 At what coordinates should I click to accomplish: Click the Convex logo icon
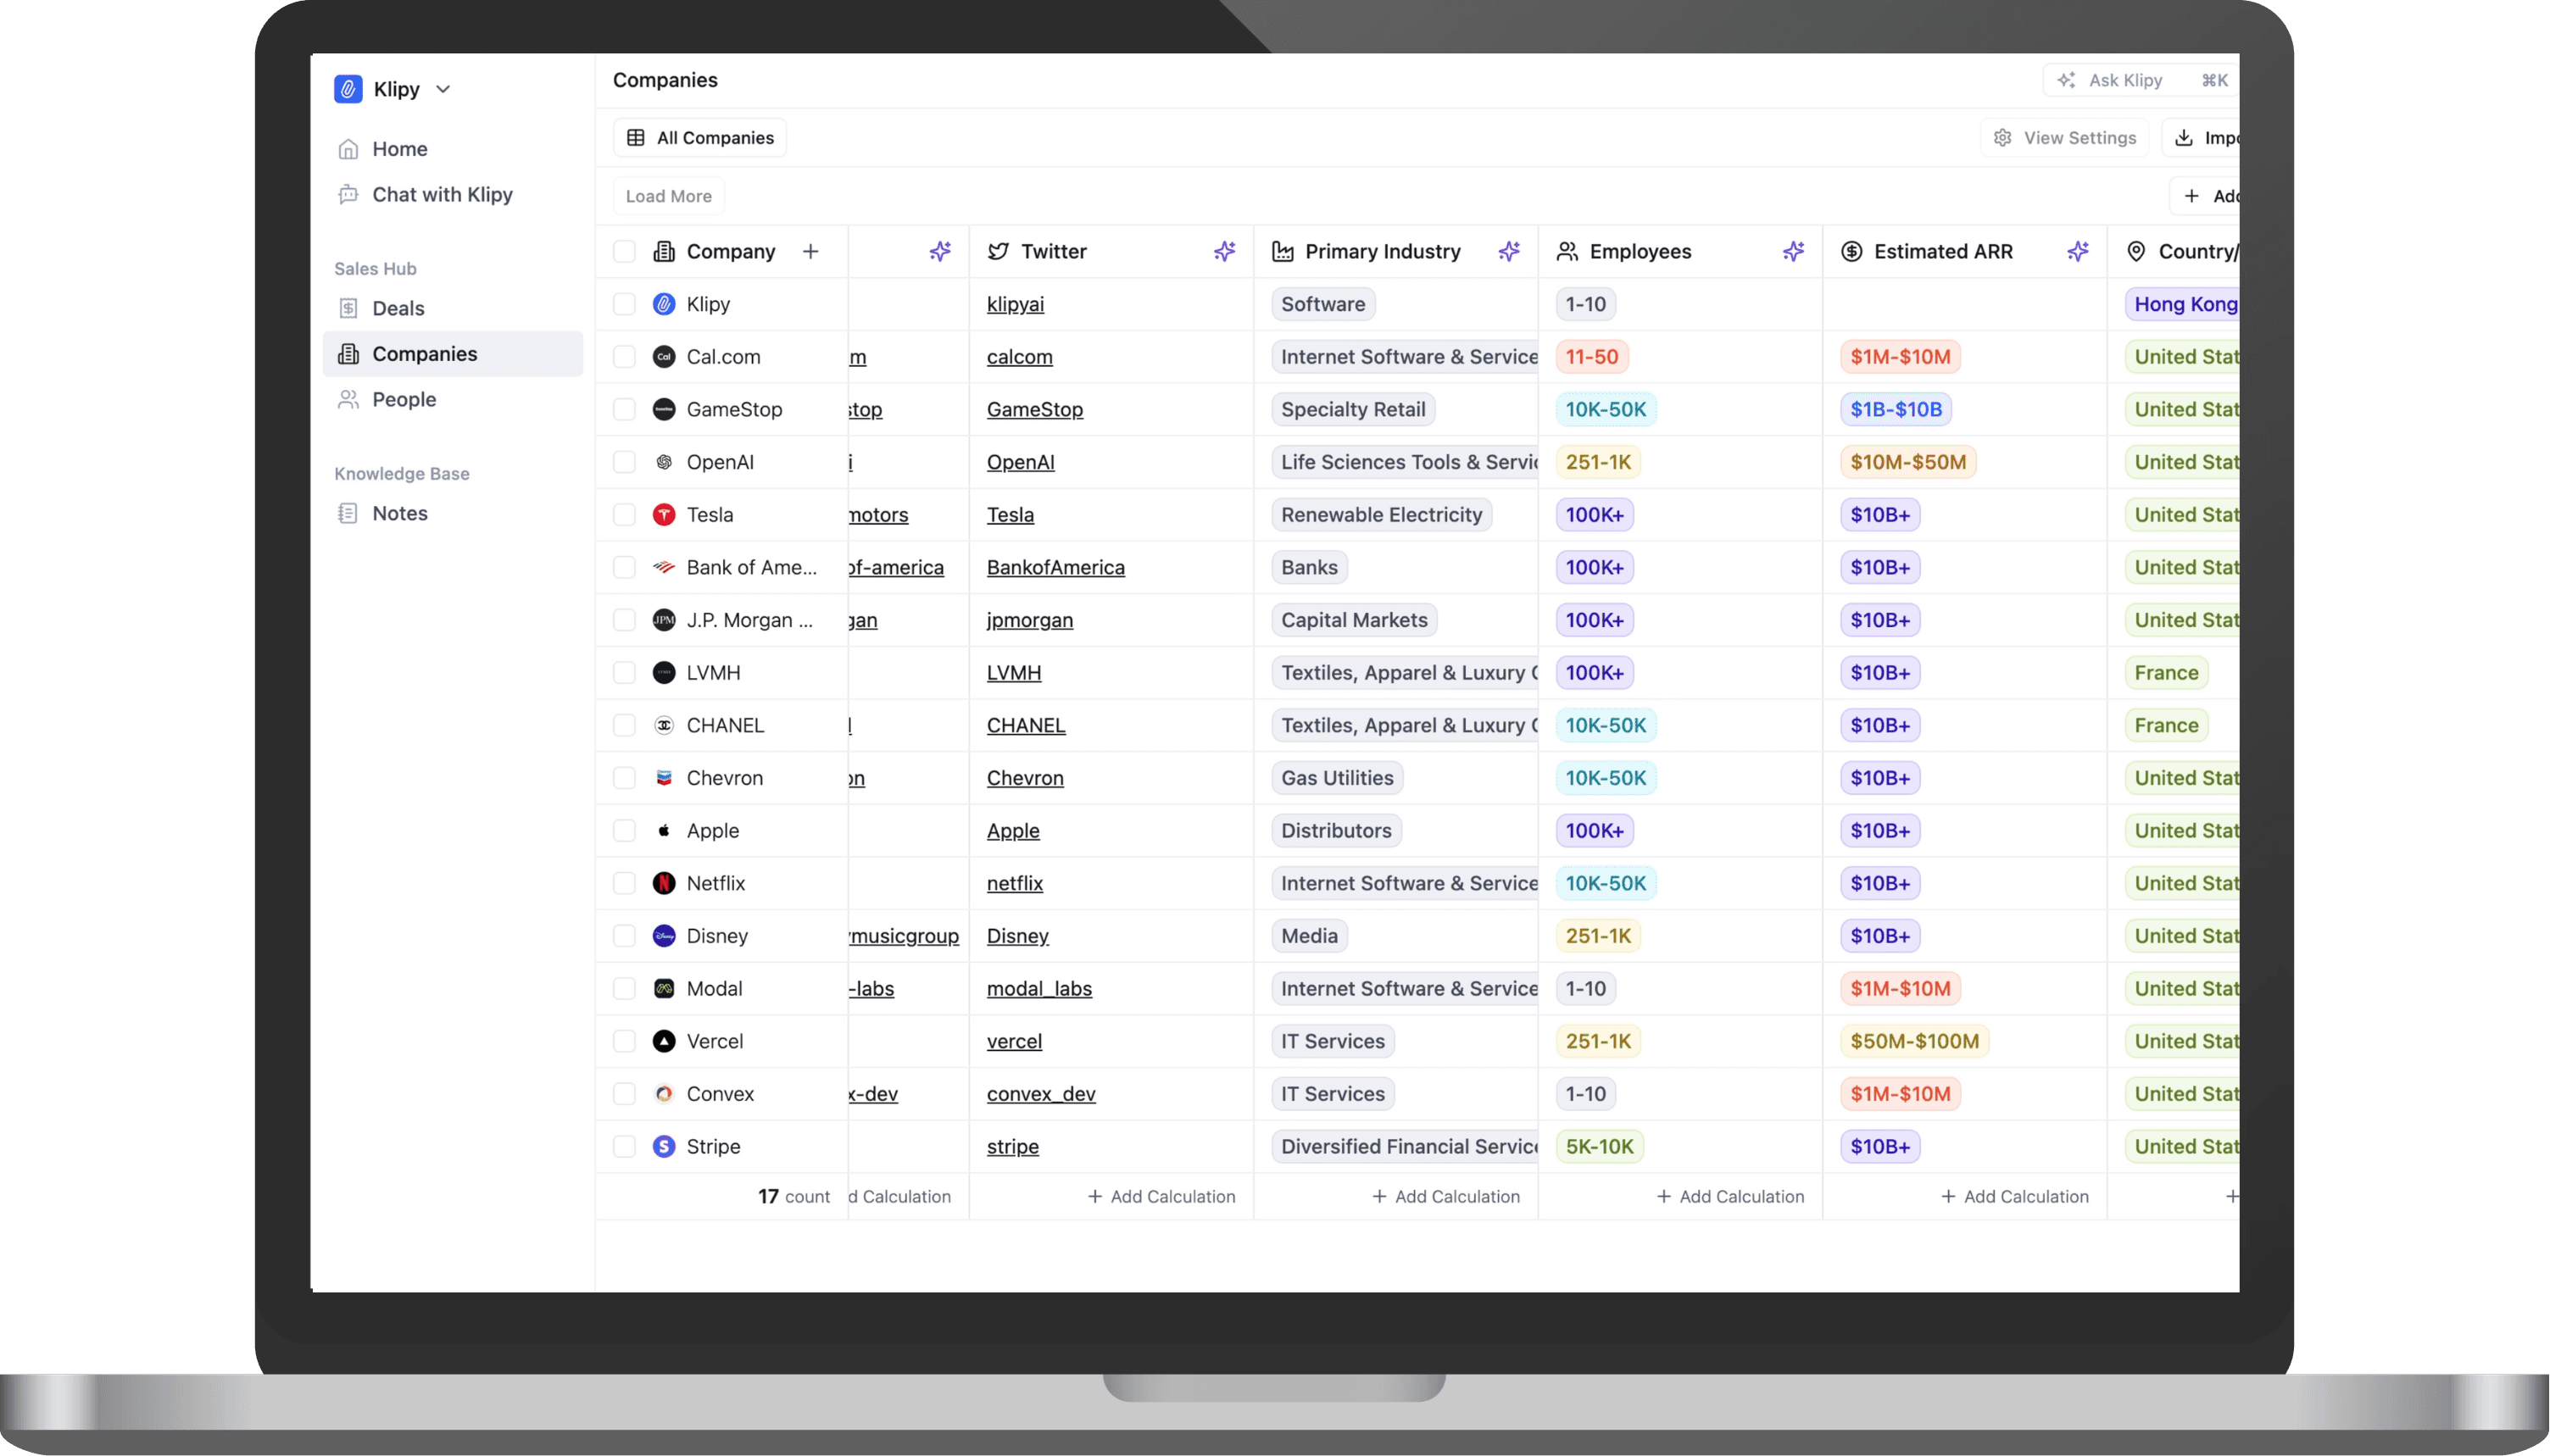[664, 1094]
